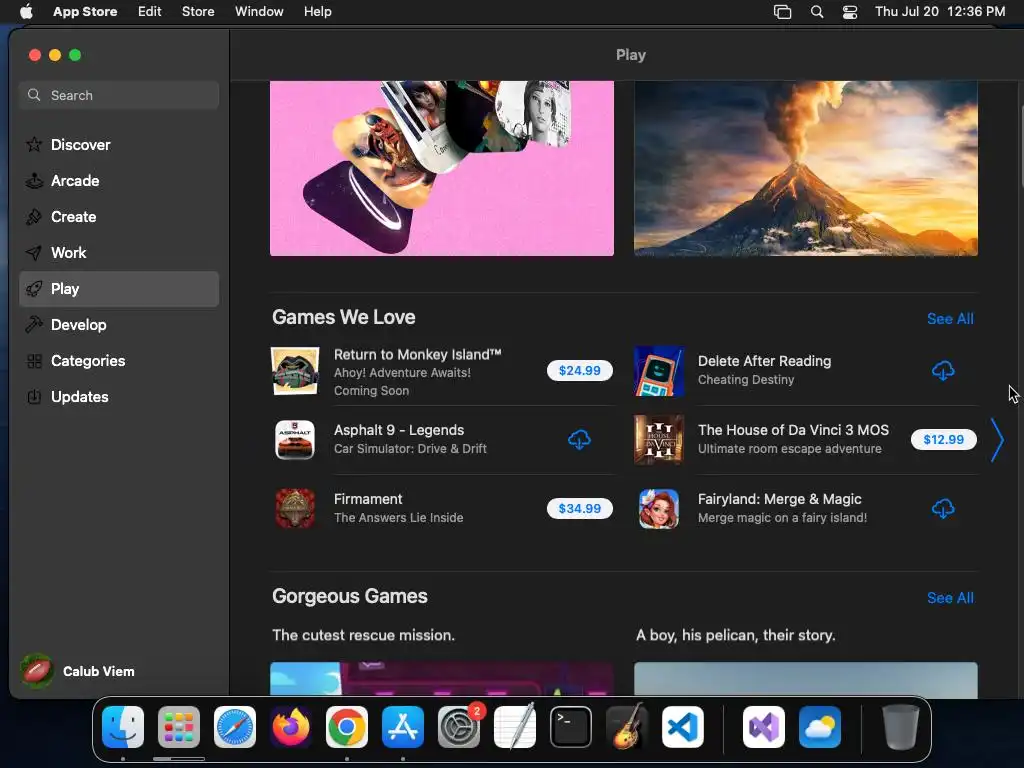The width and height of the screenshot is (1024, 768).
Task: Open the Help menu
Action: pos(317,12)
